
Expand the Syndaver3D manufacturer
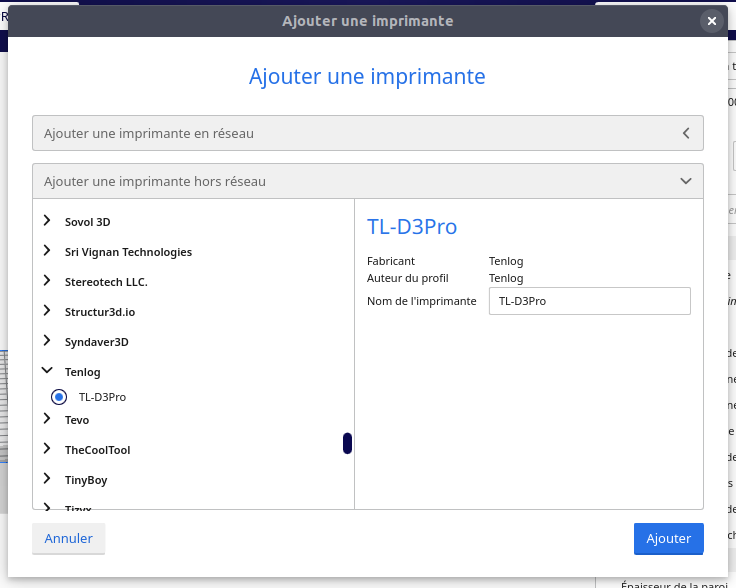[x=47, y=341]
